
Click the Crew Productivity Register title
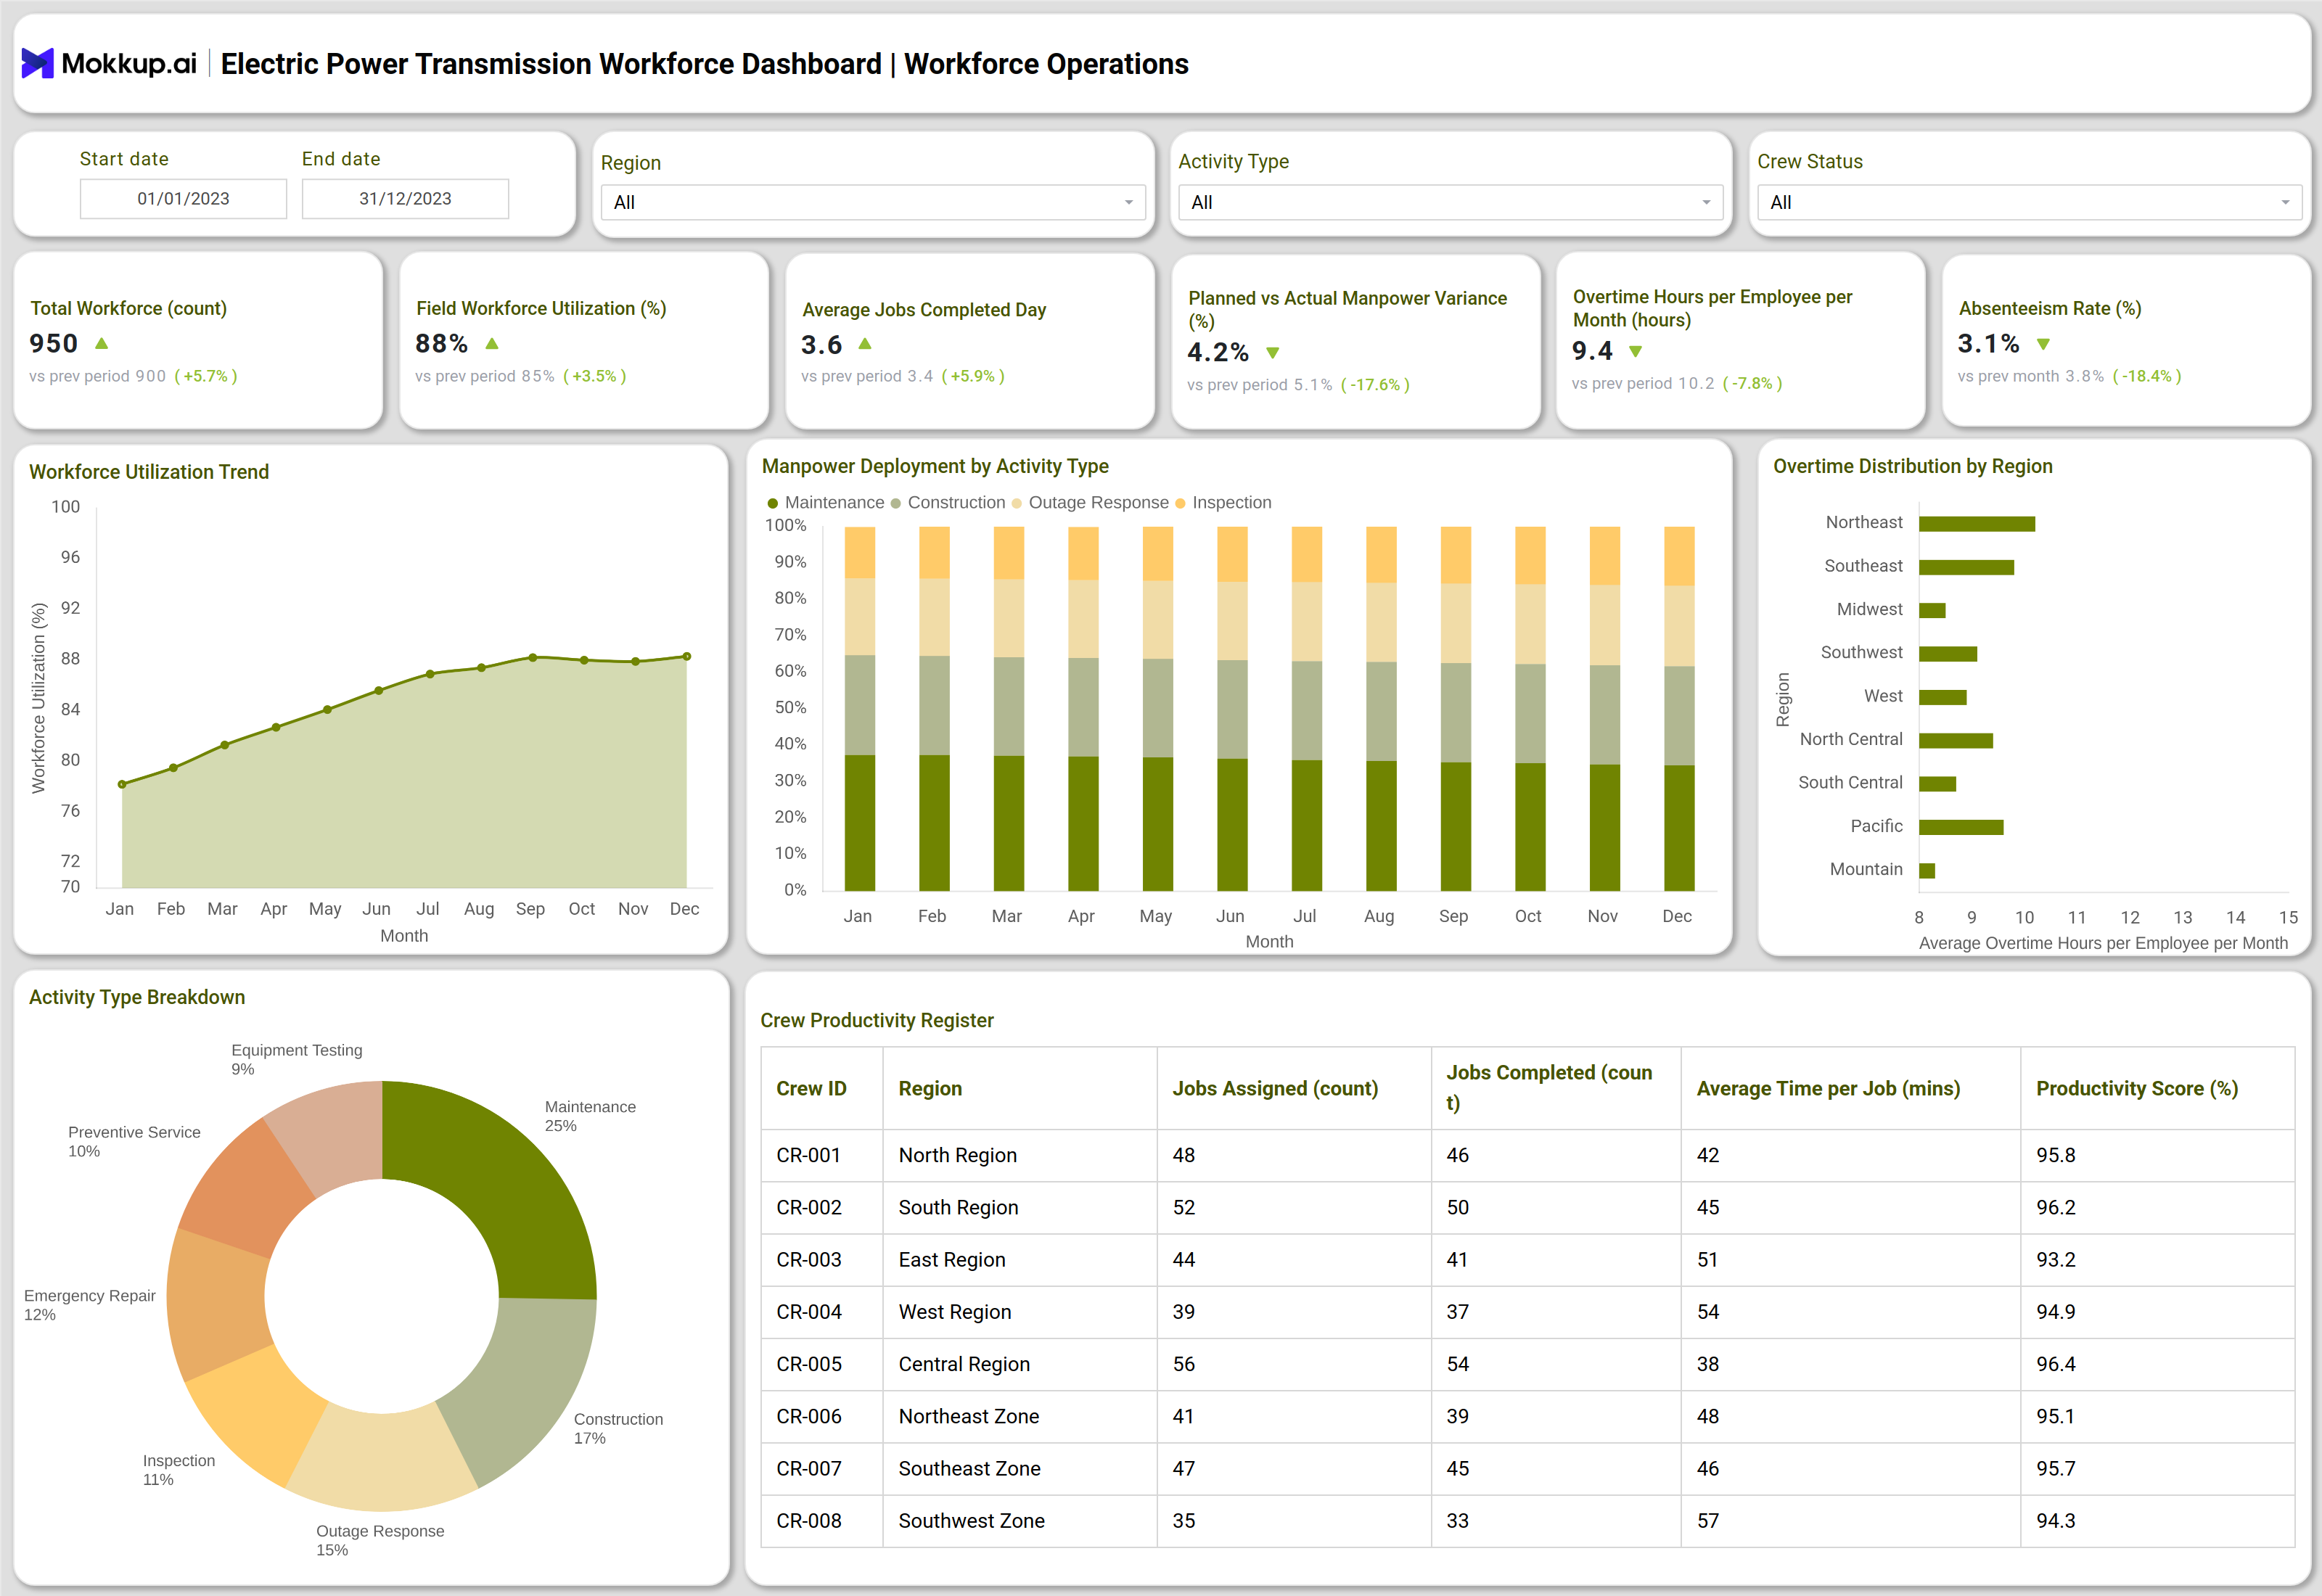pos(877,1020)
